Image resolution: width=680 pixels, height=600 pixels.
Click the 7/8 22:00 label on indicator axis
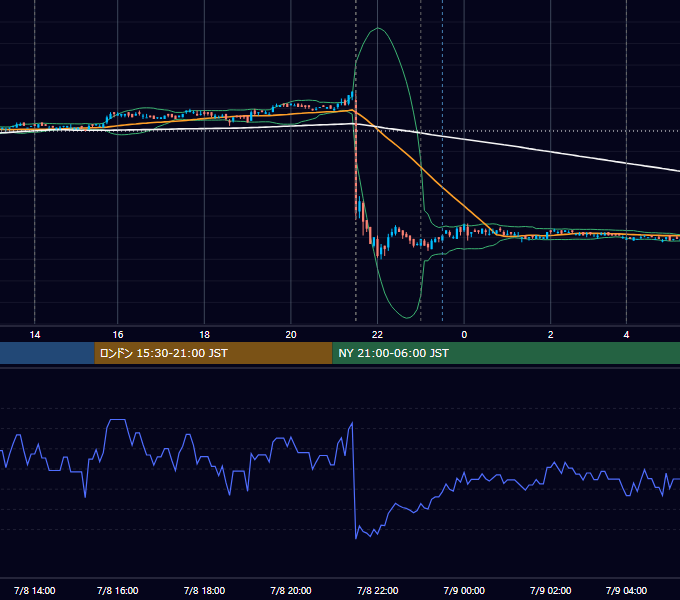[x=377, y=590]
